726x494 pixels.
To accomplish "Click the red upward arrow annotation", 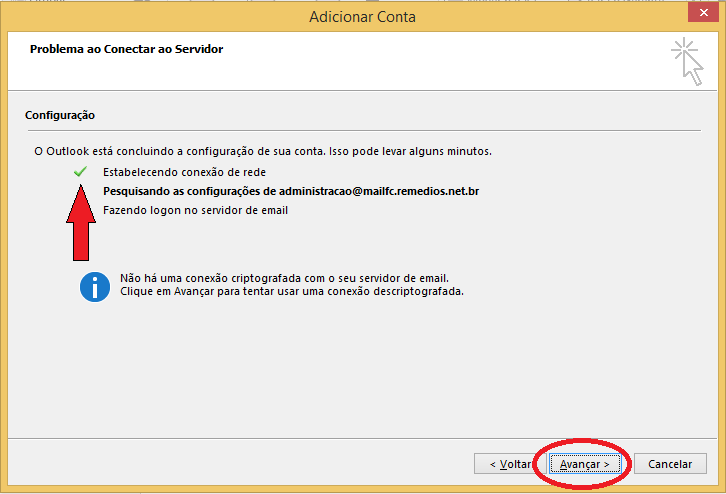I will tap(81, 223).
